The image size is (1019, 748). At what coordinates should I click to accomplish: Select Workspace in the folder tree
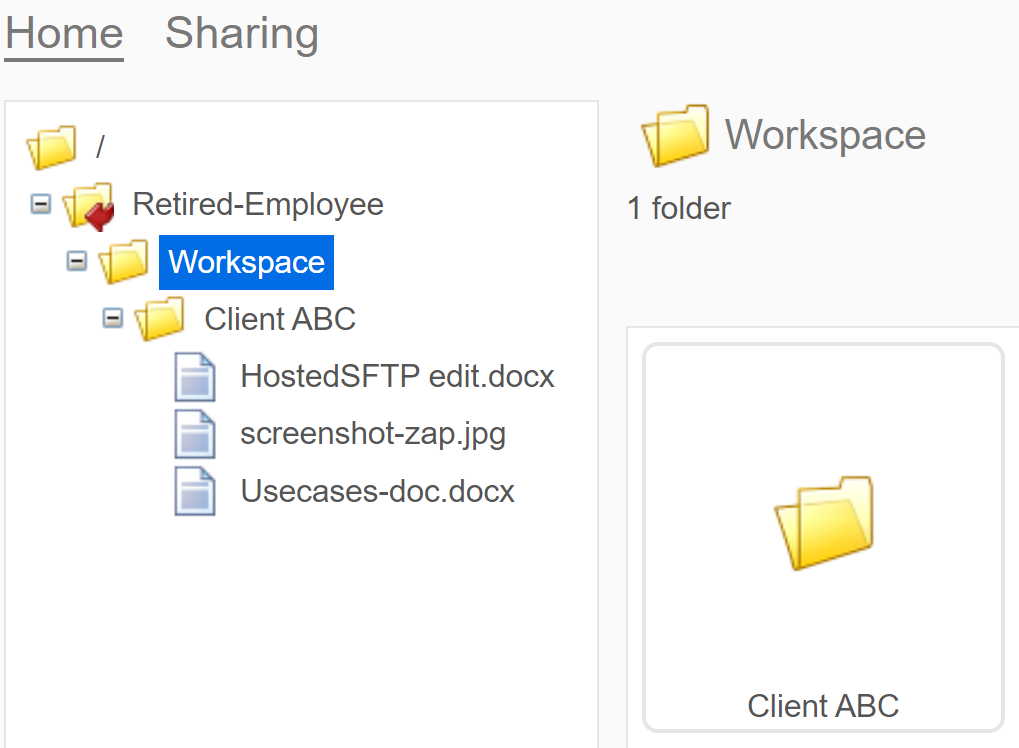246,261
